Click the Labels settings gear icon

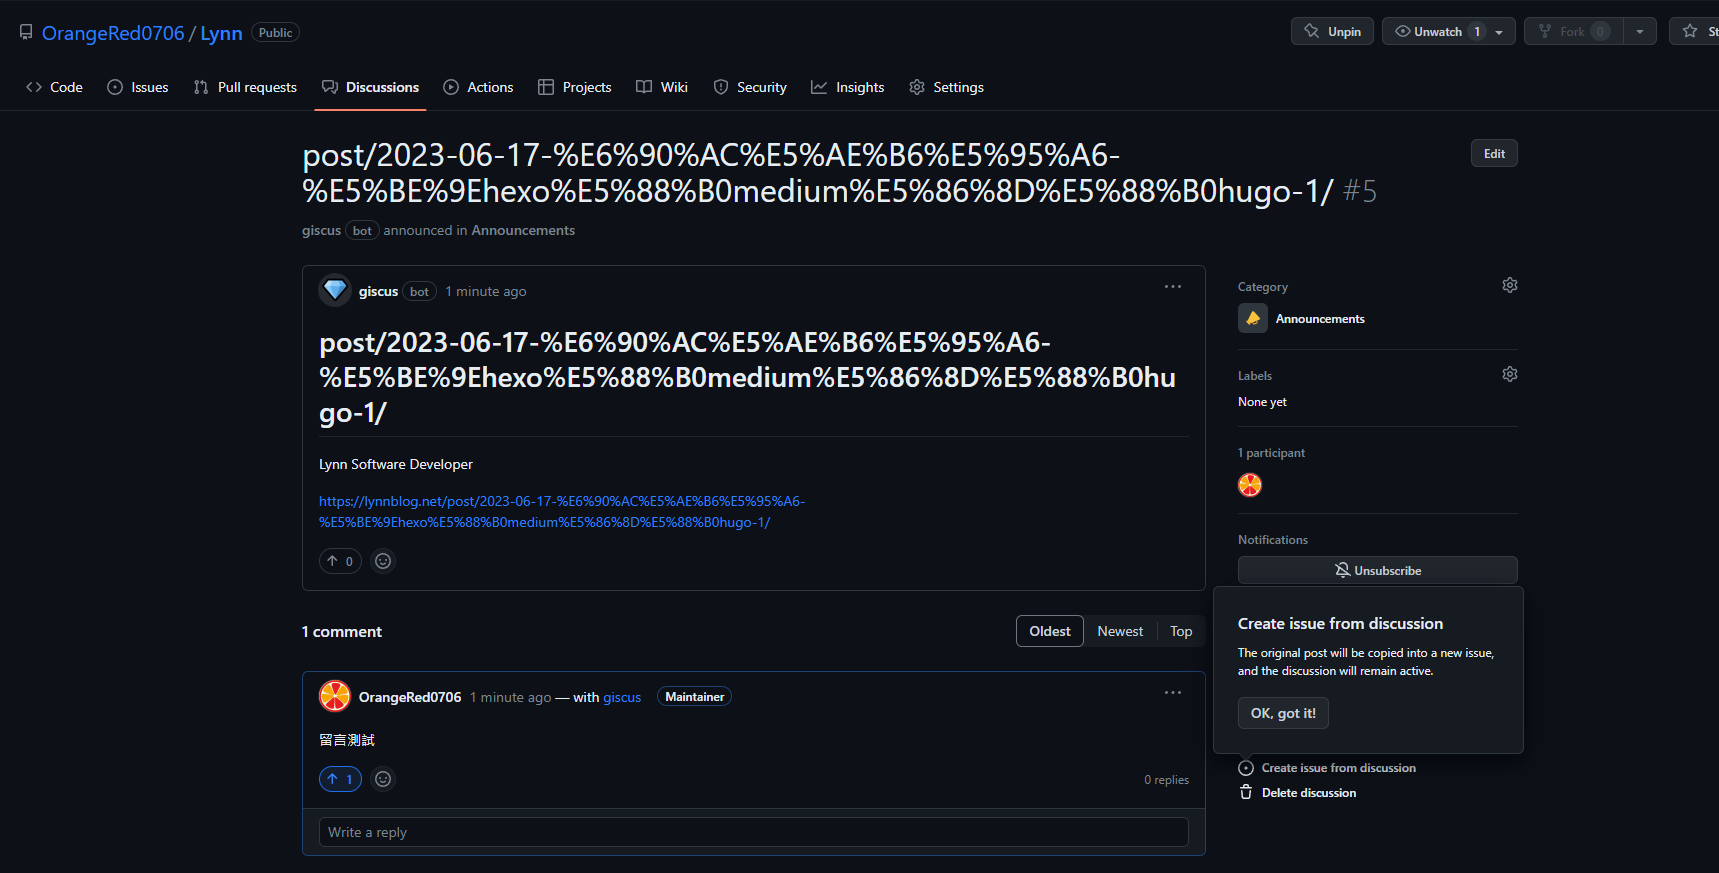tap(1509, 375)
